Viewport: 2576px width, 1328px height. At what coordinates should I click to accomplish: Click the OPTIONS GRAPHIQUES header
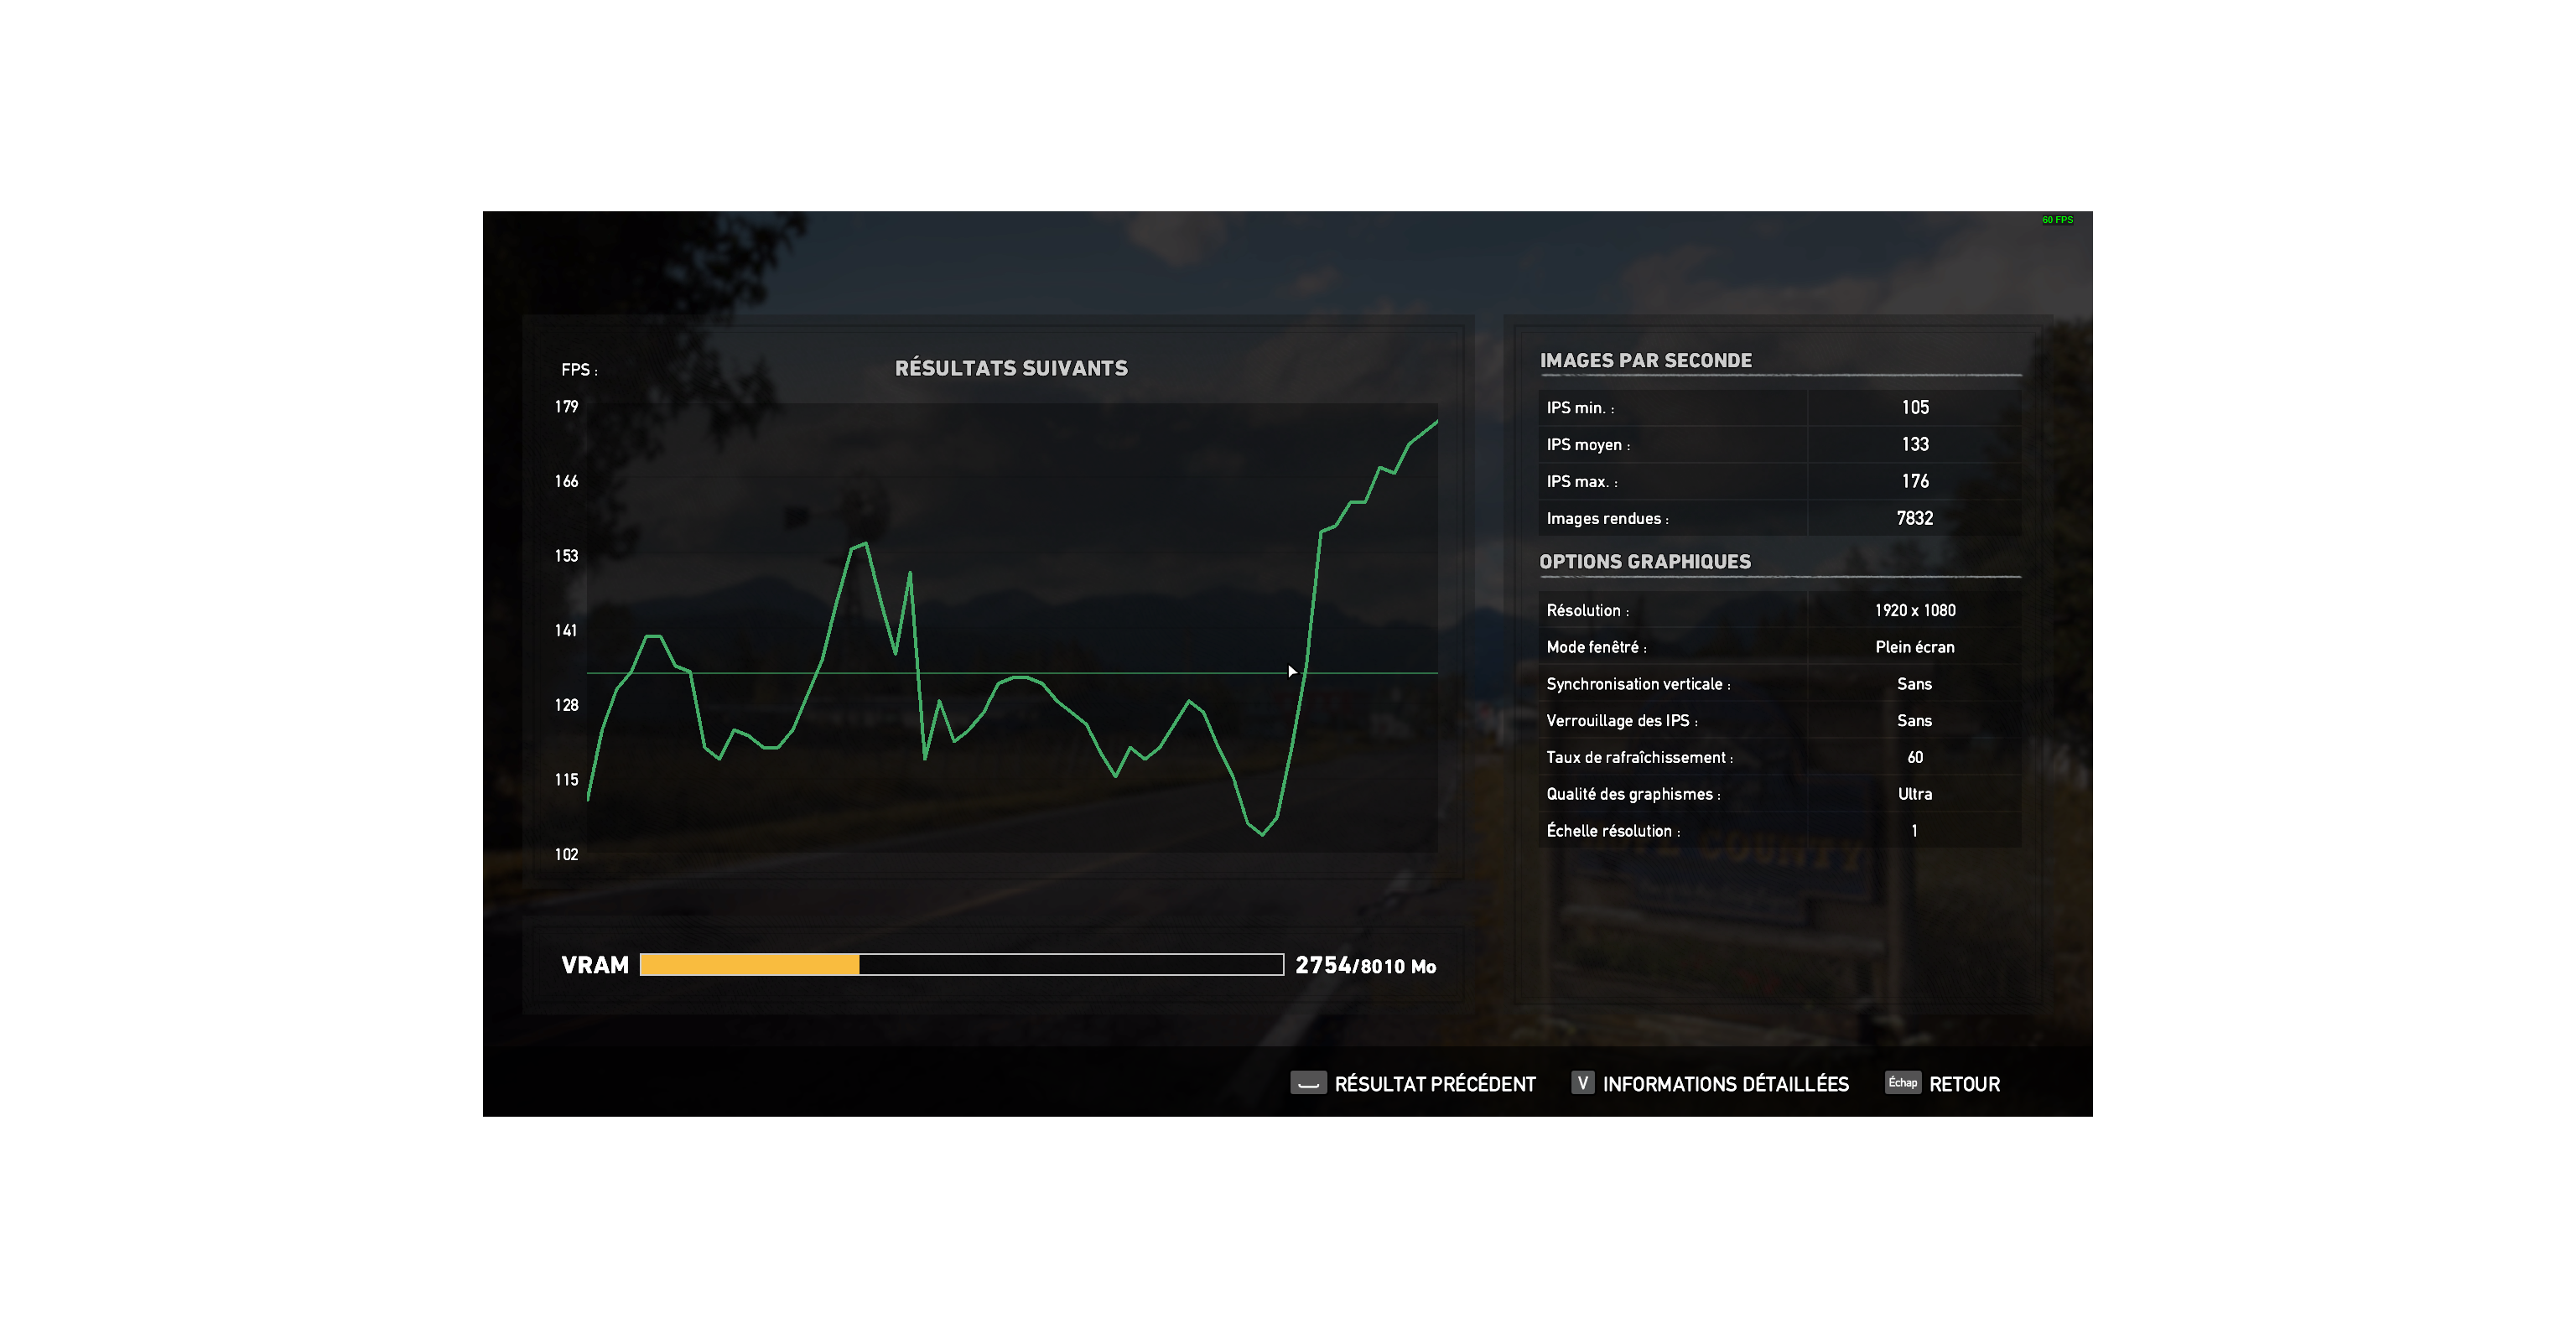pos(1645,562)
